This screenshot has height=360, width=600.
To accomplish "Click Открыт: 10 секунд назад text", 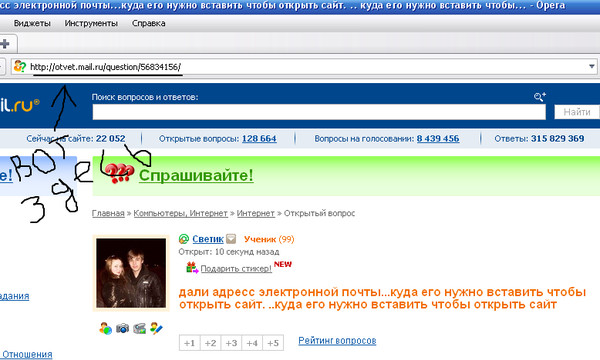I will click(x=228, y=252).
